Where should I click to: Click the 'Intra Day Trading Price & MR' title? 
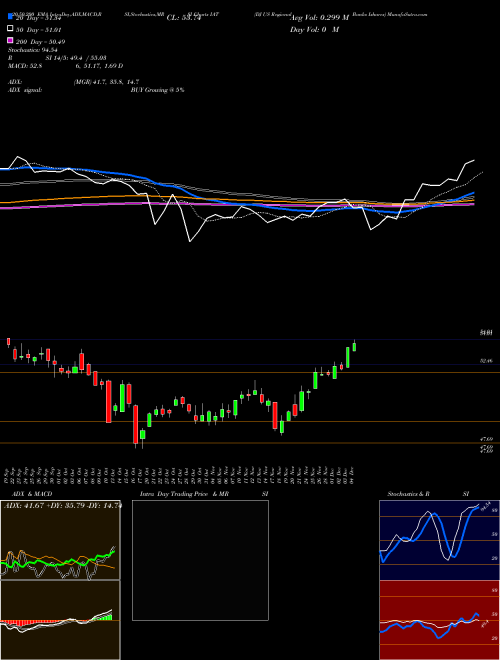pos(184,494)
